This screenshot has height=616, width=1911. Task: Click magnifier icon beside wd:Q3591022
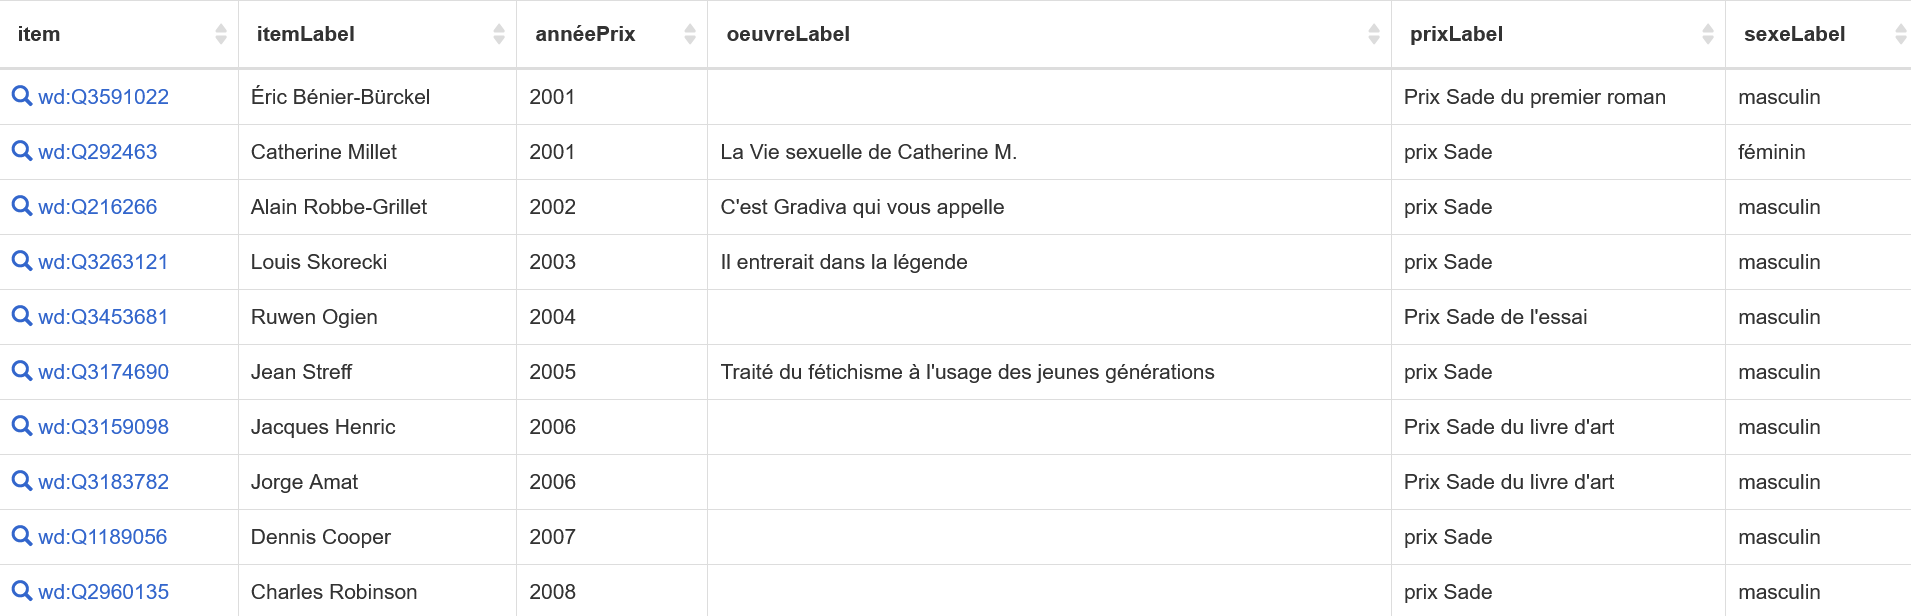22,96
